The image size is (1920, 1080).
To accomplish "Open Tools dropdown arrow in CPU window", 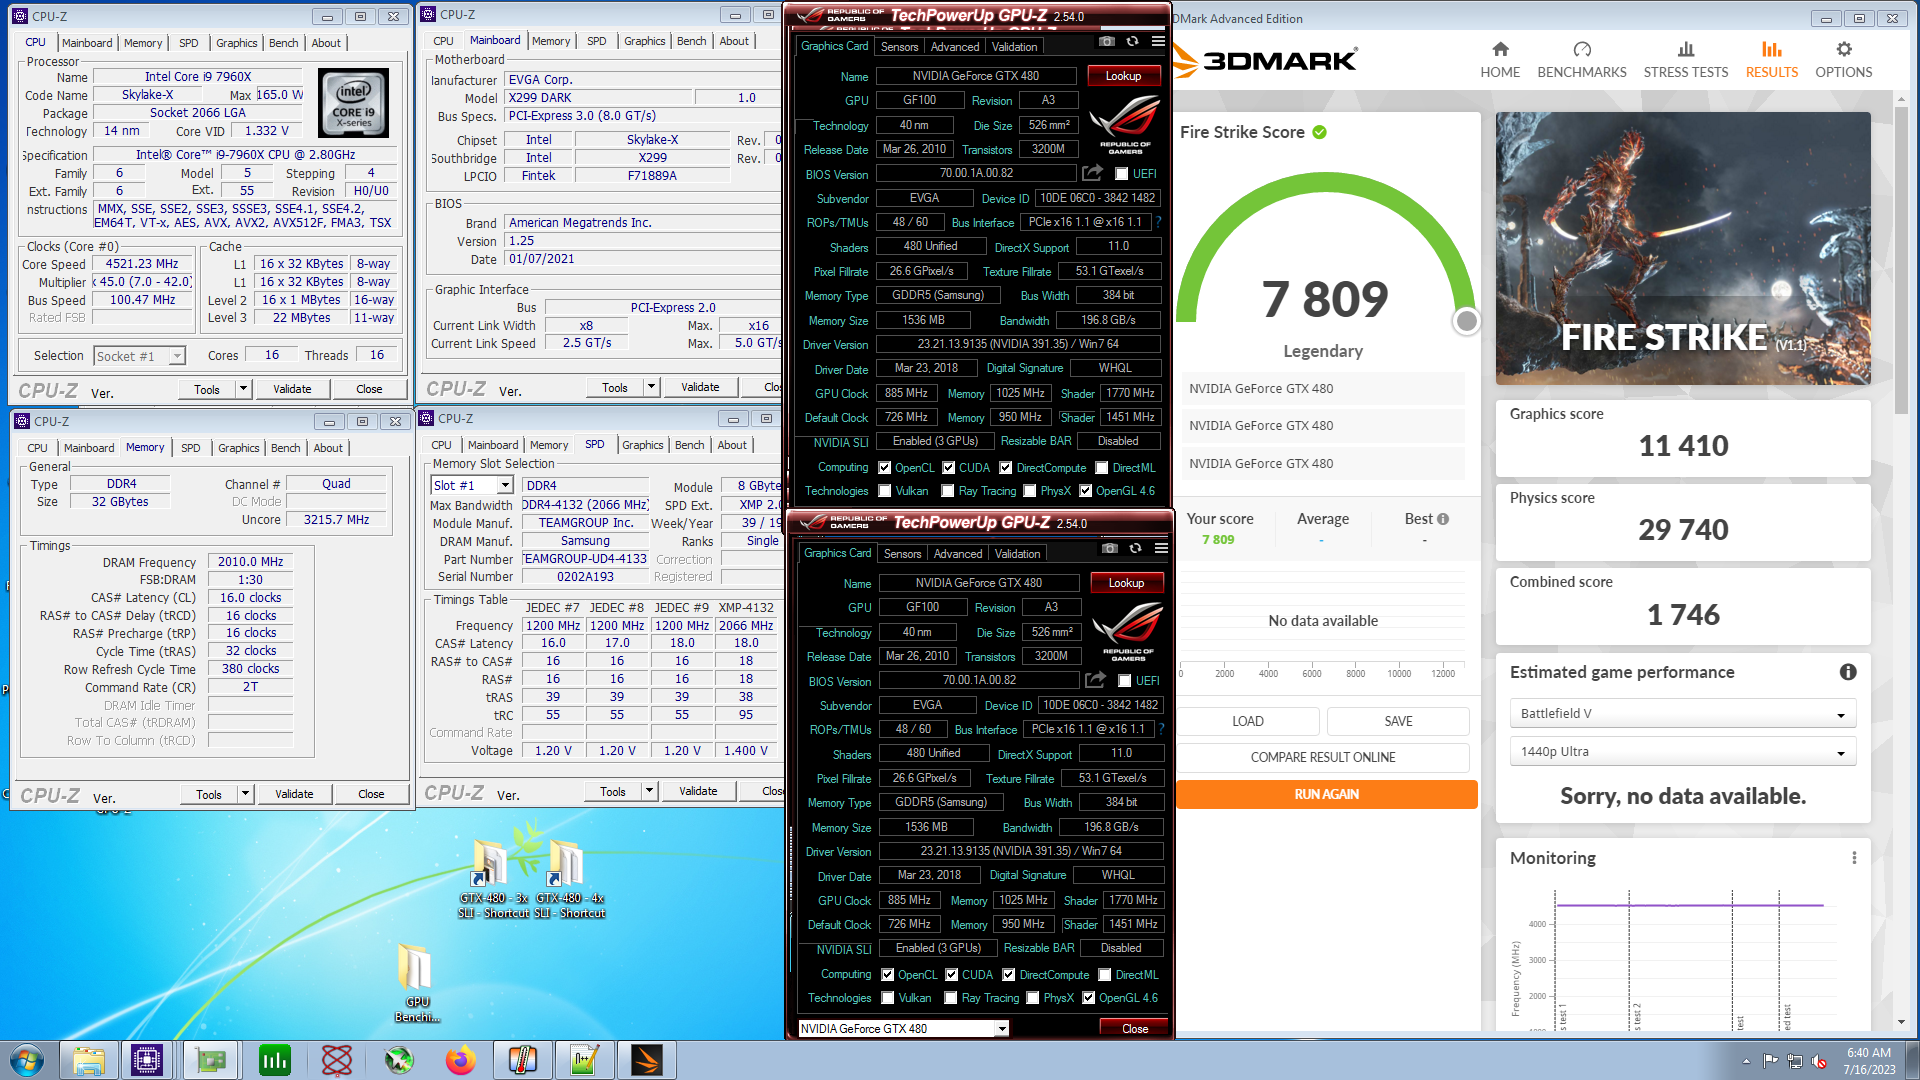I will click(243, 389).
